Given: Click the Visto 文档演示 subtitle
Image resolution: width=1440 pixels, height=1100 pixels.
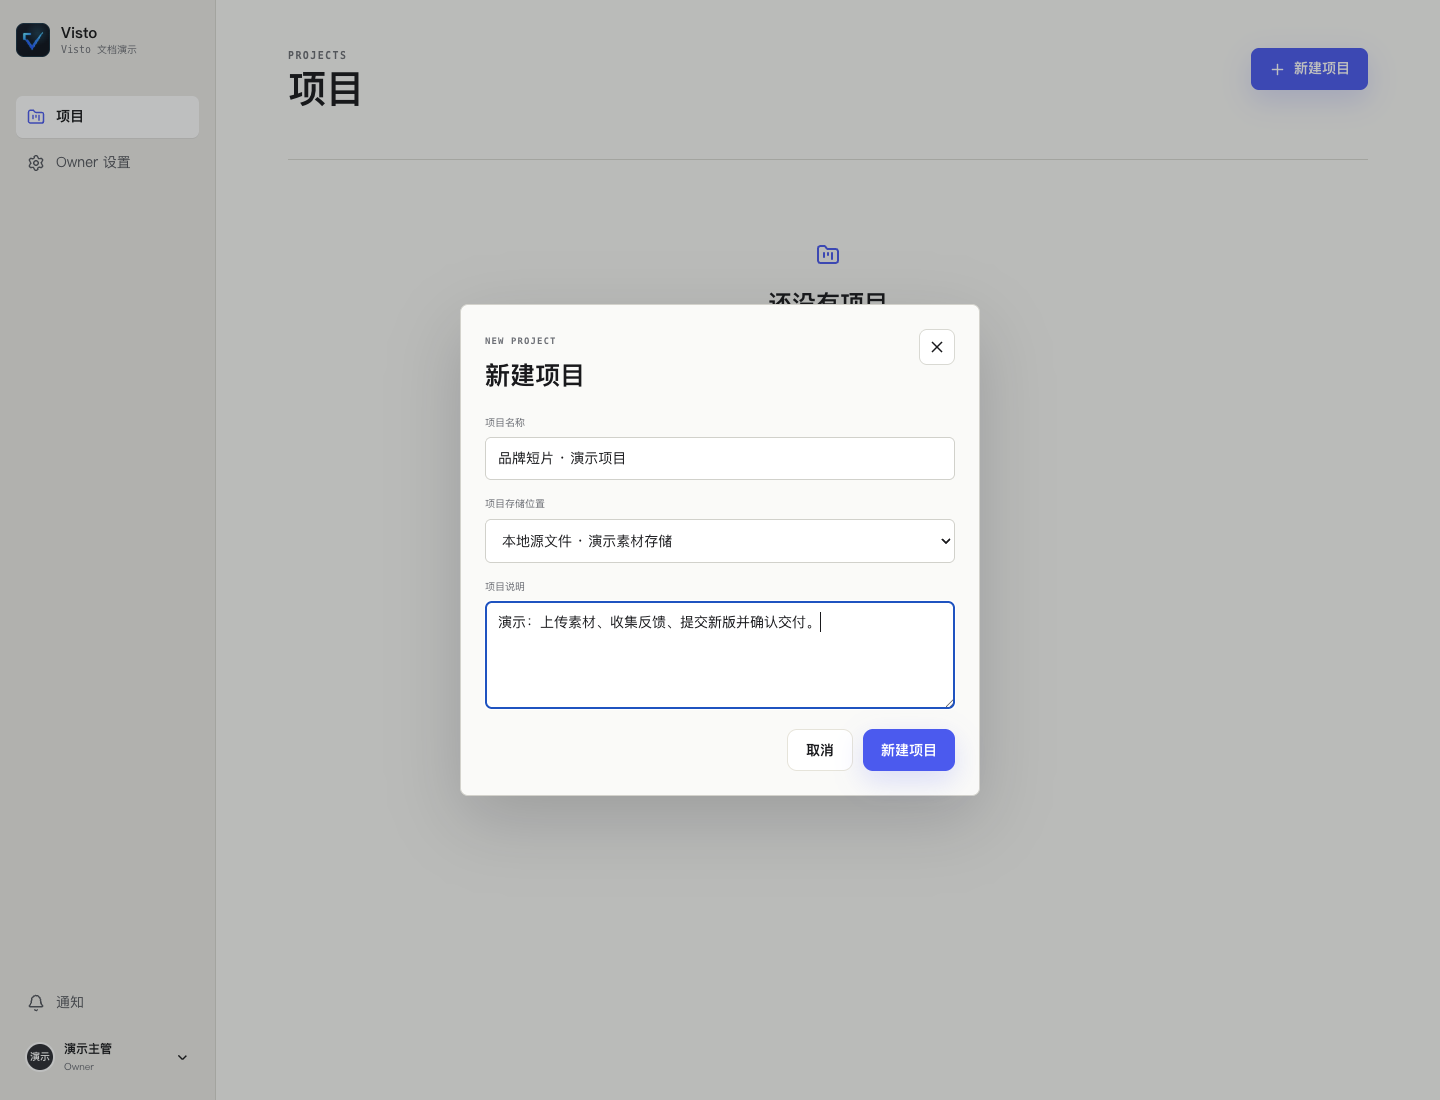Looking at the screenshot, I should pos(99,50).
